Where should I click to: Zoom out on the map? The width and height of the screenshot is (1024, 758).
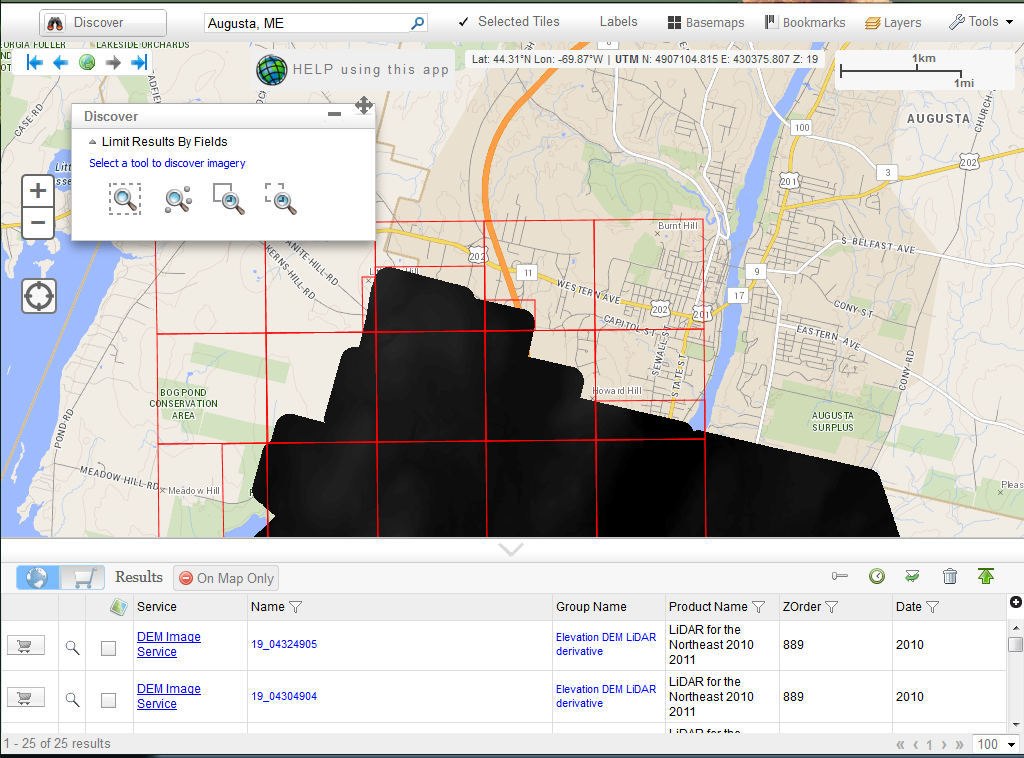[x=38, y=223]
